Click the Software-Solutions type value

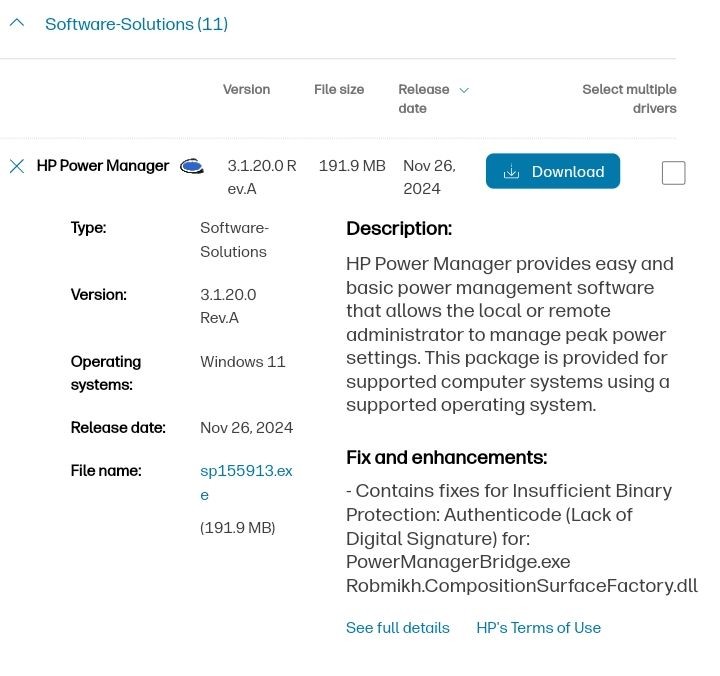click(234, 240)
